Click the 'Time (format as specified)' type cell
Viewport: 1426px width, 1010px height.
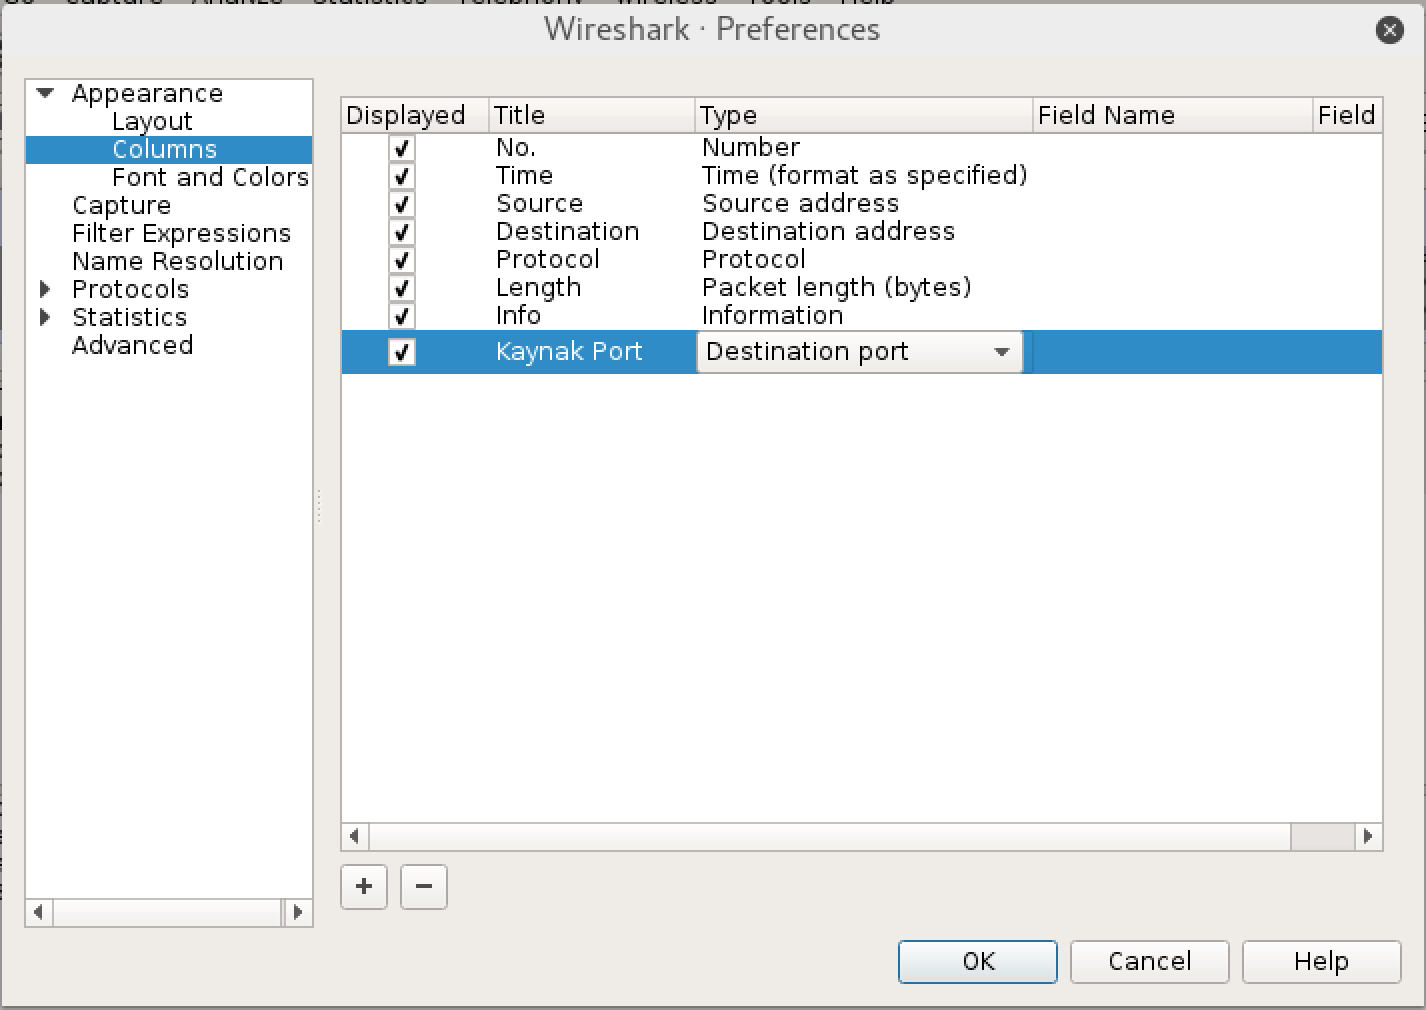pyautogui.click(x=864, y=175)
